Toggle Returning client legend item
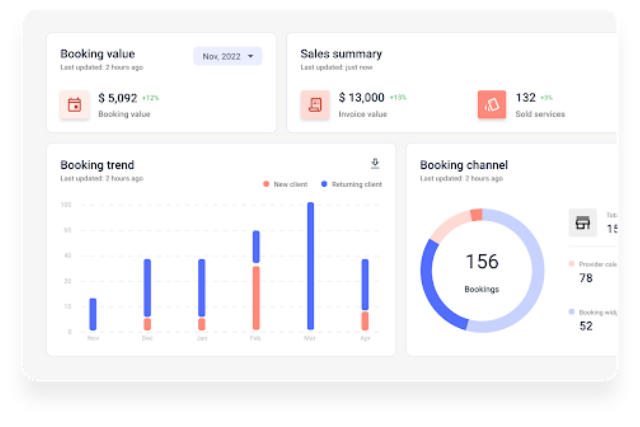The image size is (640, 427). pos(351,185)
